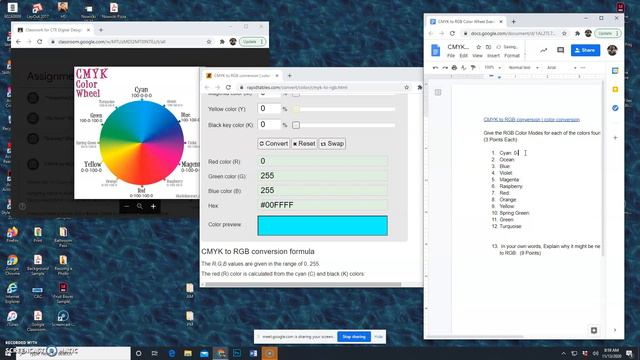Click Cortana circle on the taskbar
The image size is (640, 360).
(138, 353)
